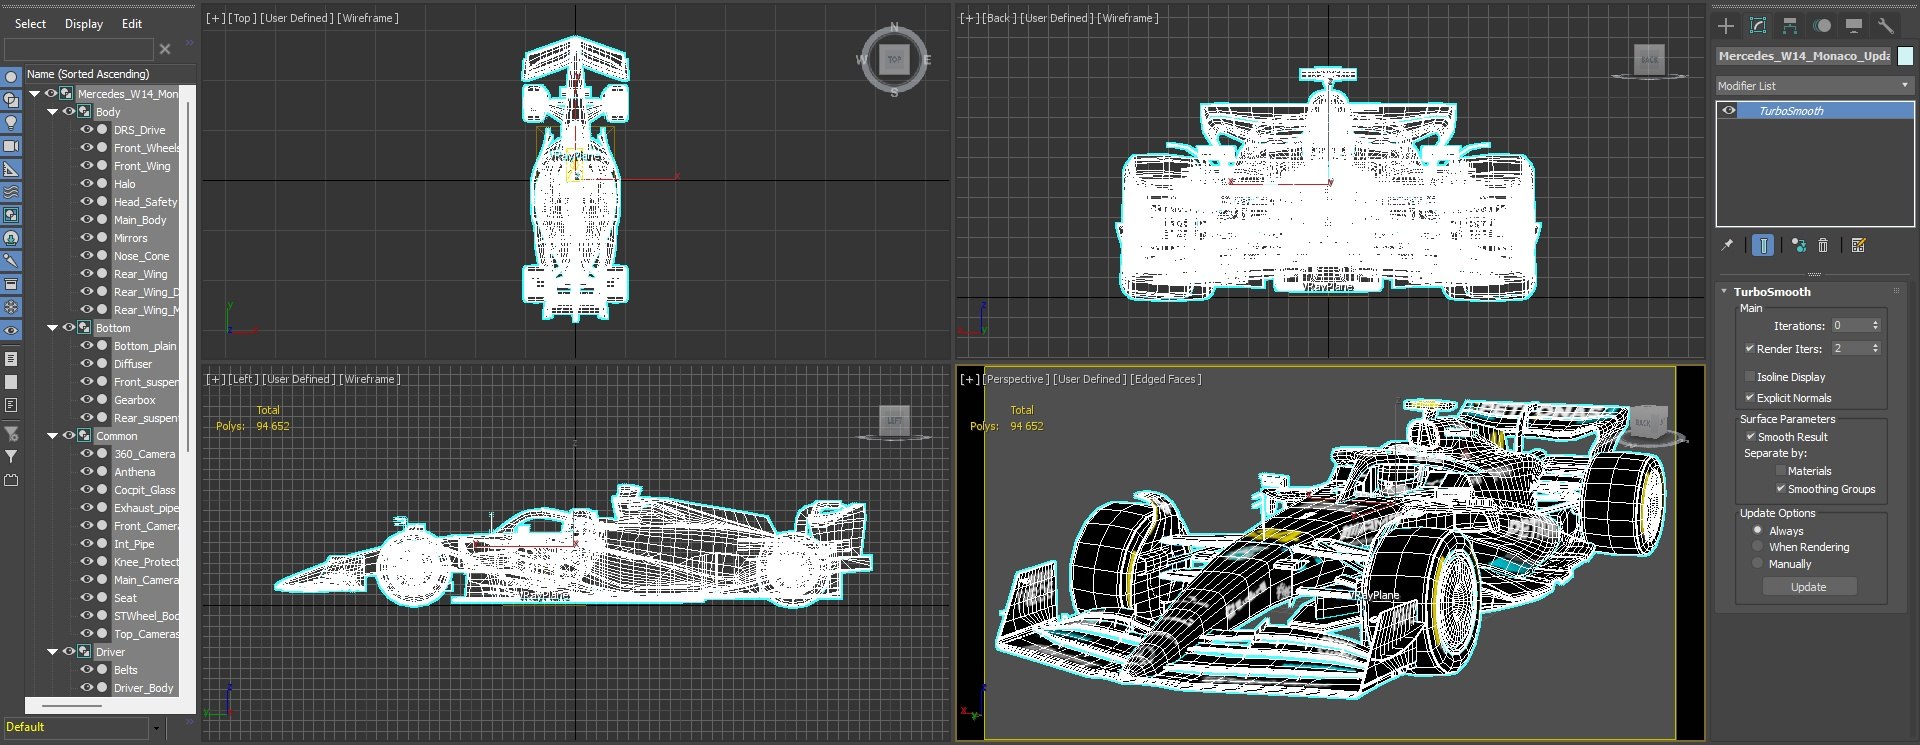Viewport: 1920px width, 745px height.
Task: Click the Top viewport ViewCube
Action: 895,60
